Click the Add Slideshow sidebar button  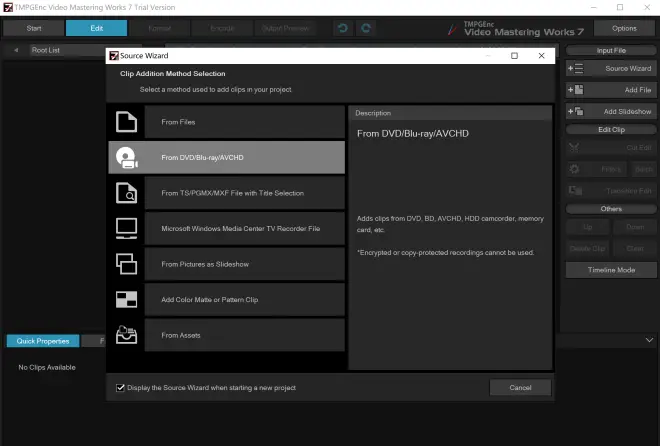point(611,112)
